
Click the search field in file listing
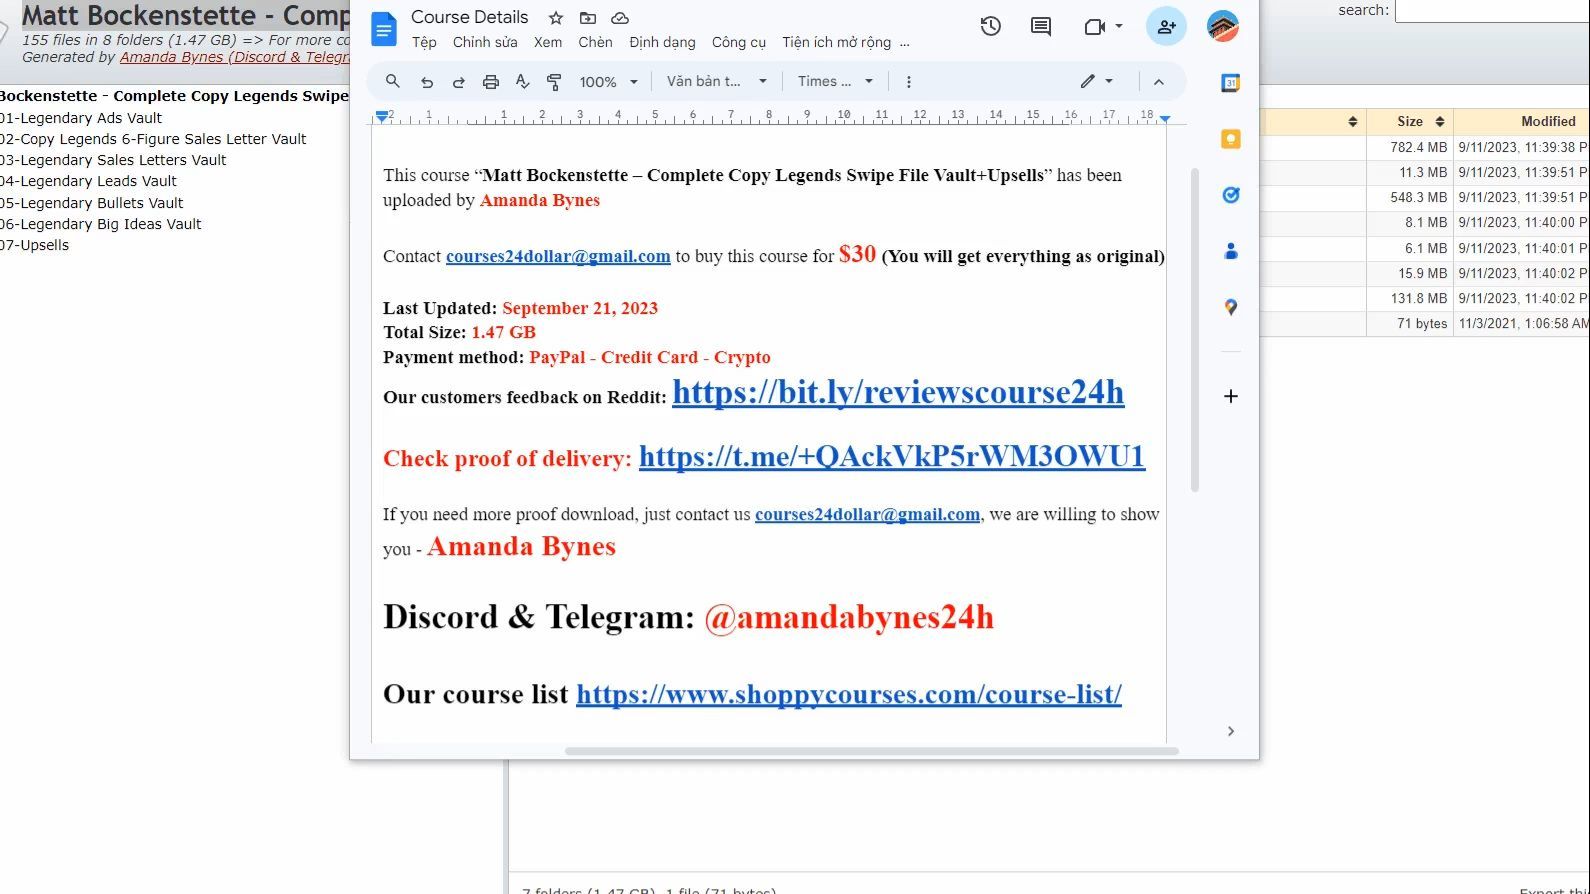click(1492, 11)
